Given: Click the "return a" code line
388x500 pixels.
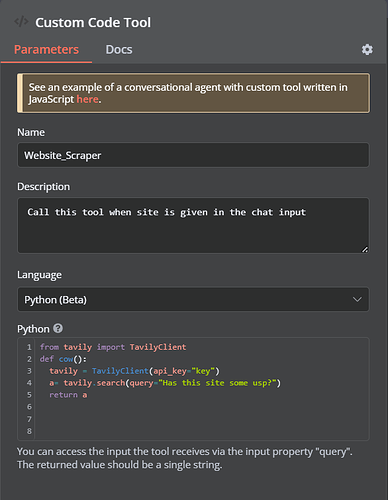Looking at the screenshot, I should (x=68, y=395).
